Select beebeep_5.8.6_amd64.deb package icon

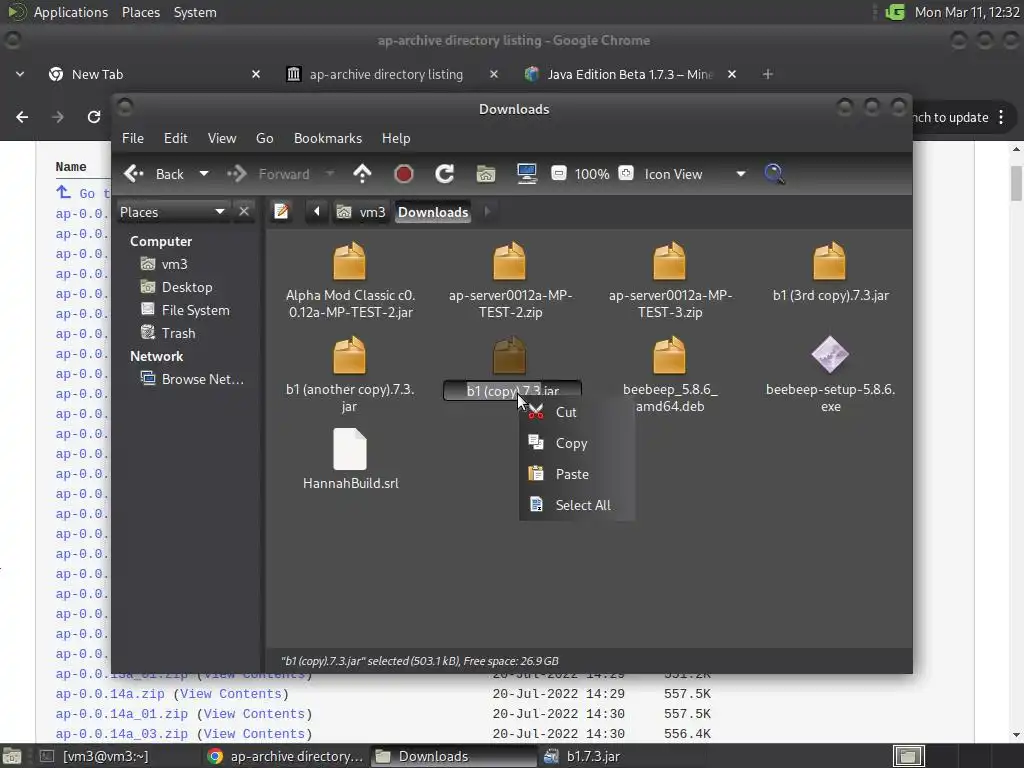[x=669, y=355]
